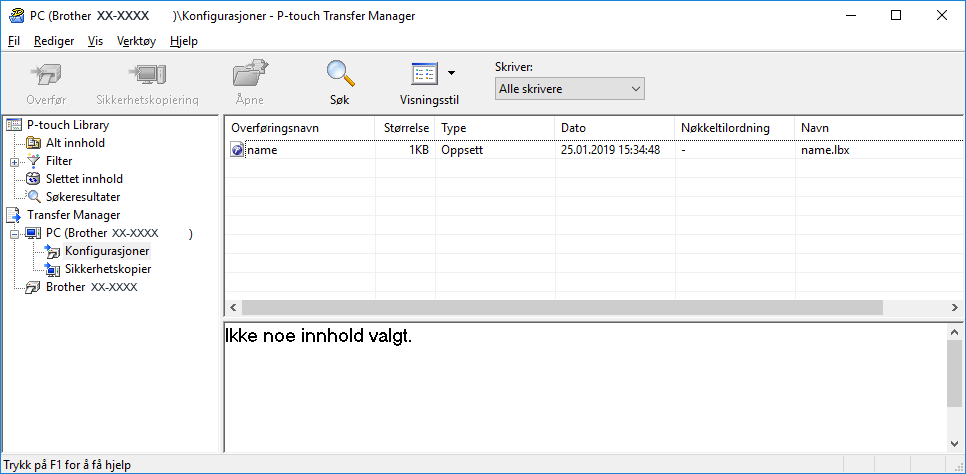Open the Fil menu
The image size is (966, 474).
(14, 41)
